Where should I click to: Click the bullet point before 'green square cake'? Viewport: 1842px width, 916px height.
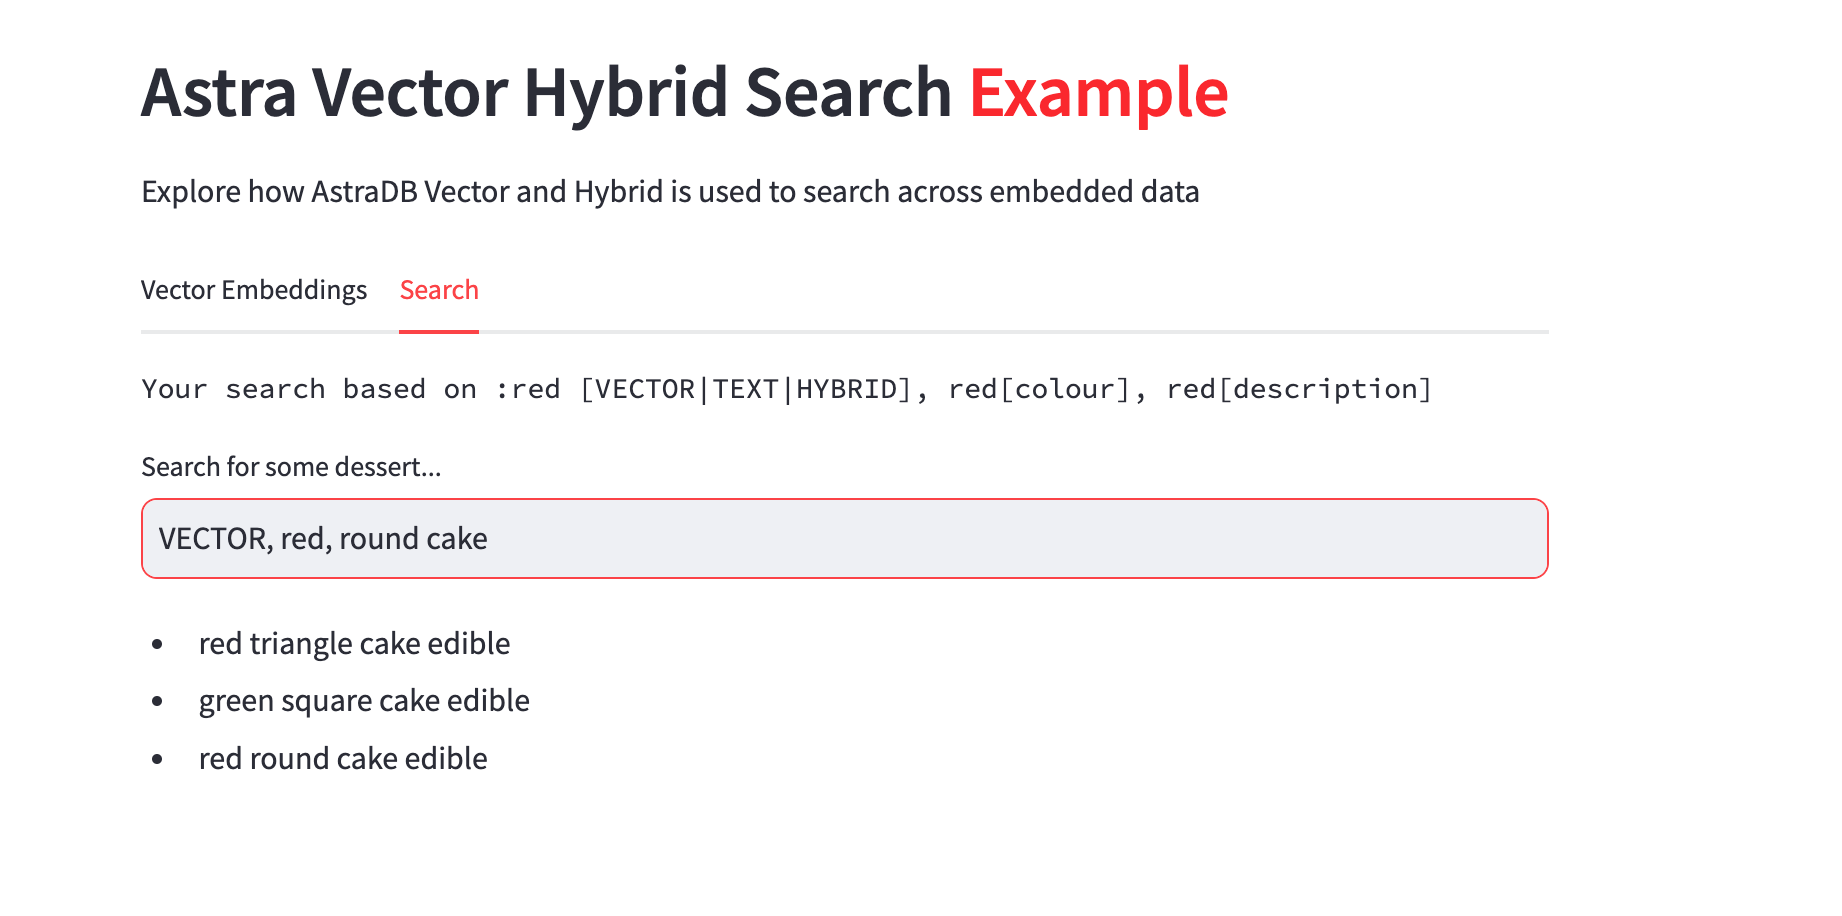point(158,701)
